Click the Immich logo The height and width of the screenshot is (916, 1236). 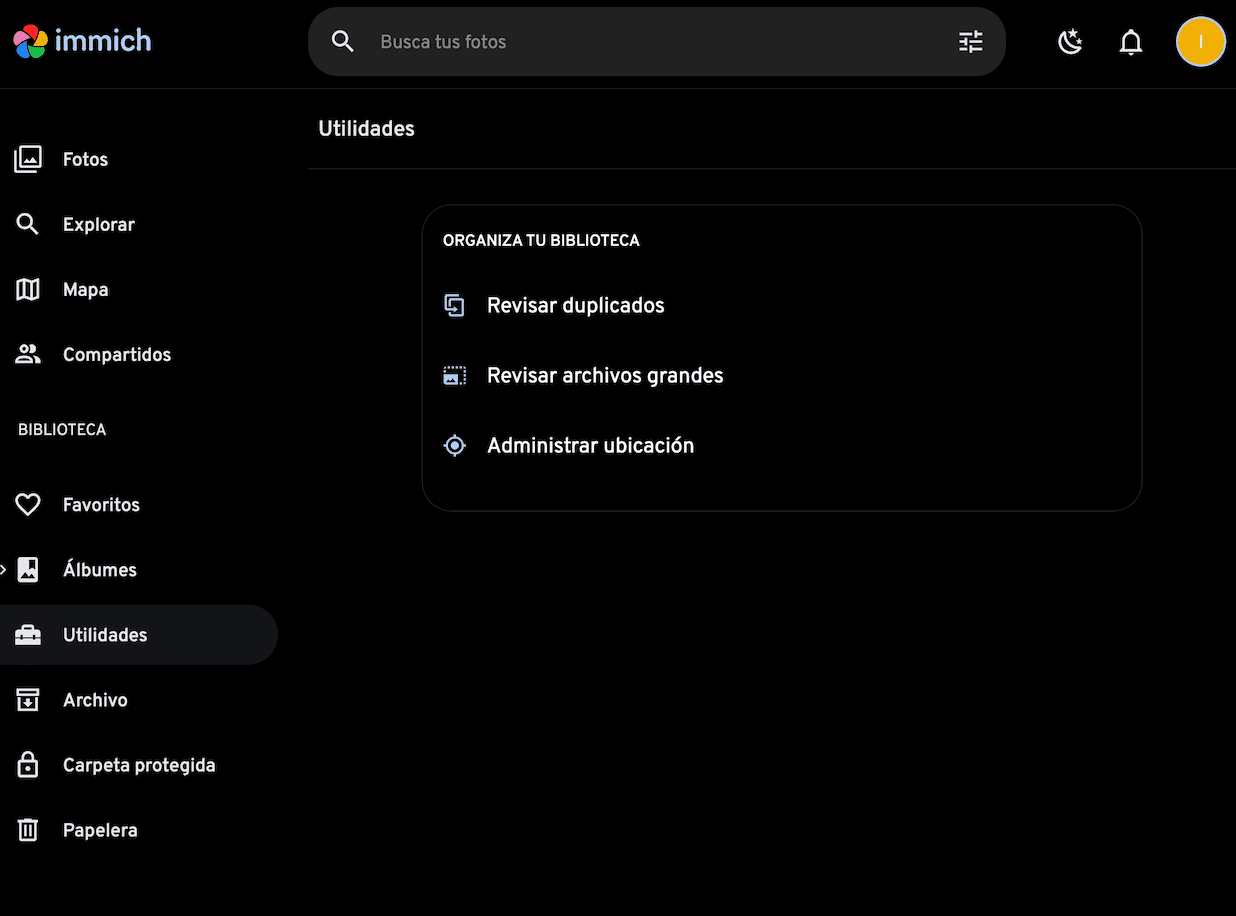[x=82, y=42]
